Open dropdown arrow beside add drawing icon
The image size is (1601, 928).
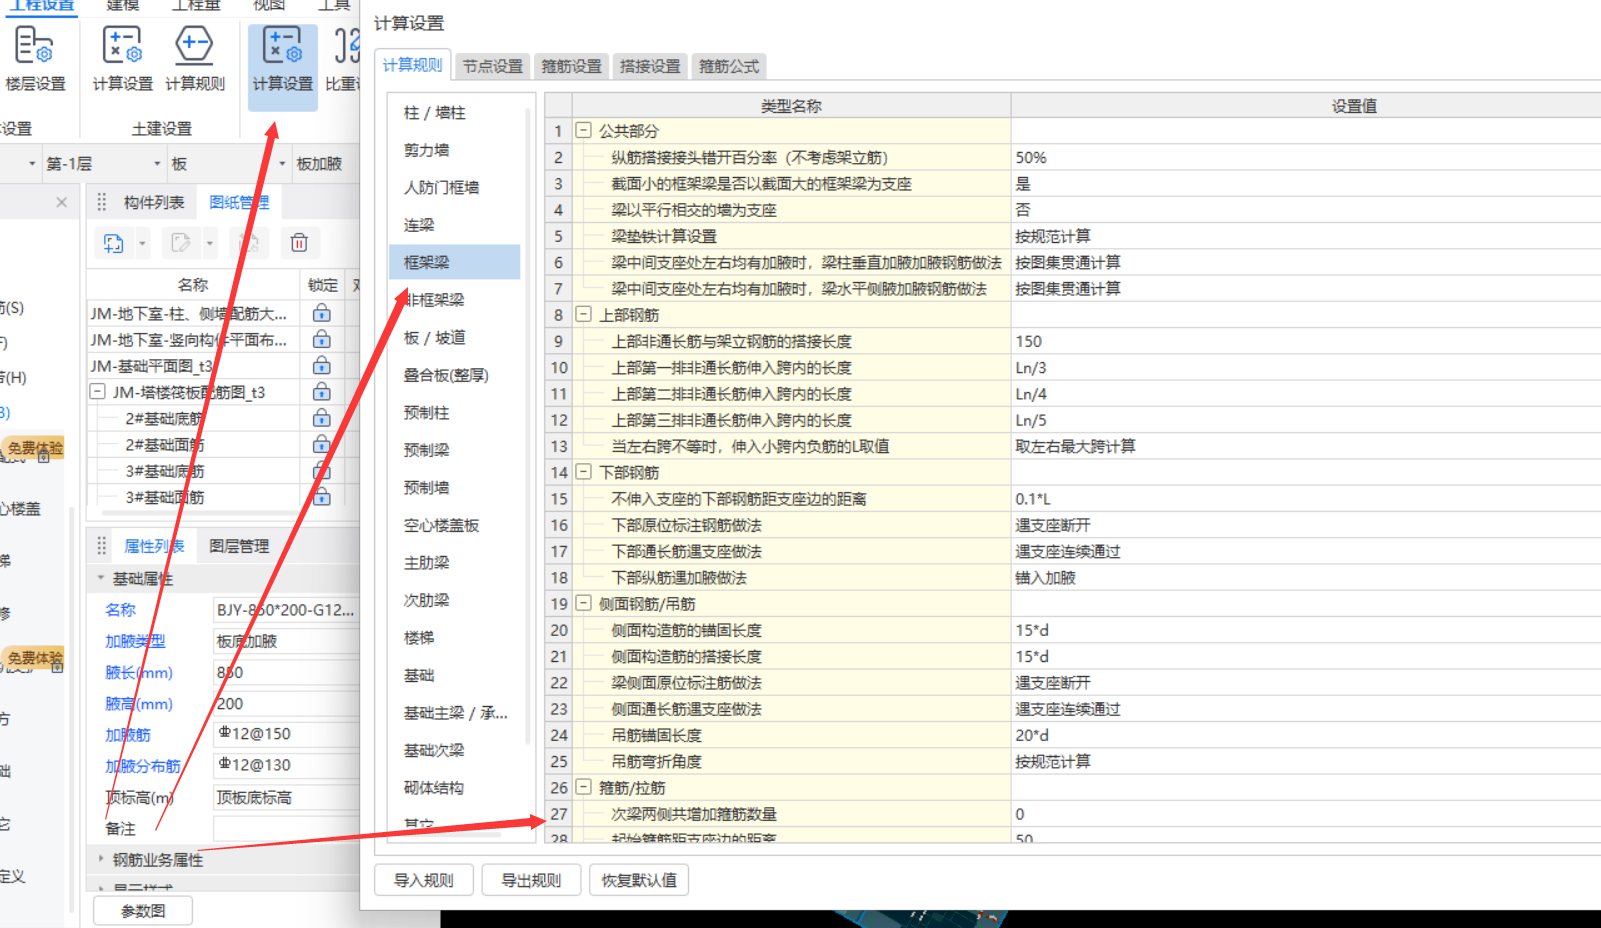[142, 243]
